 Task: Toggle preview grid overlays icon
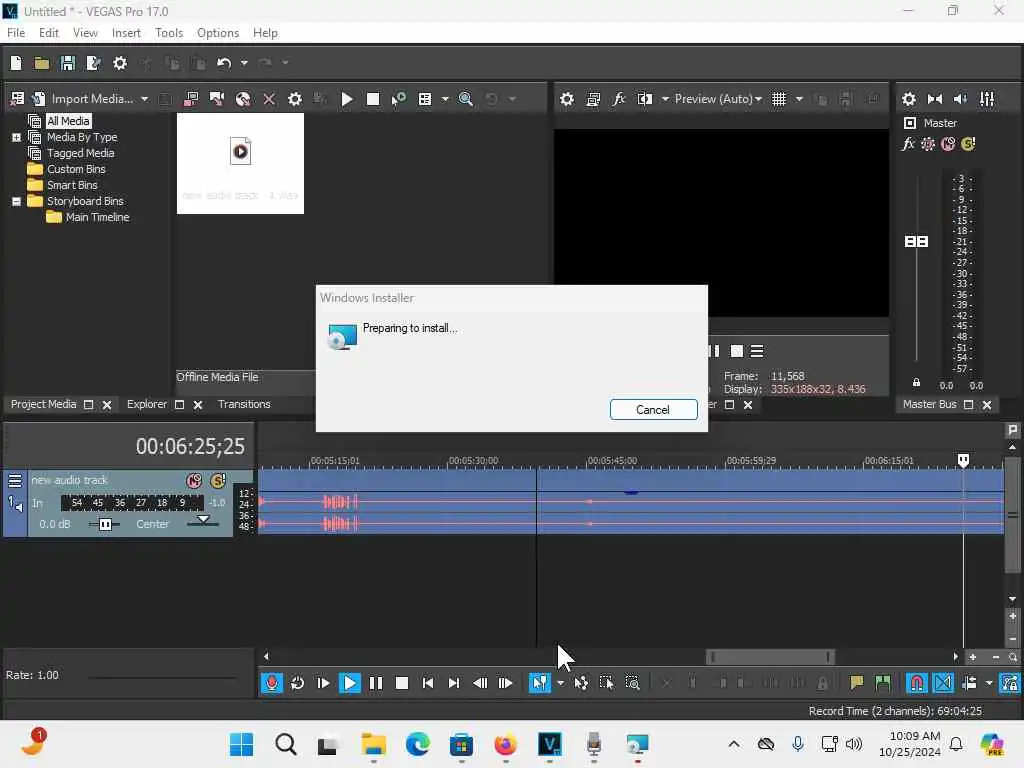(779, 99)
